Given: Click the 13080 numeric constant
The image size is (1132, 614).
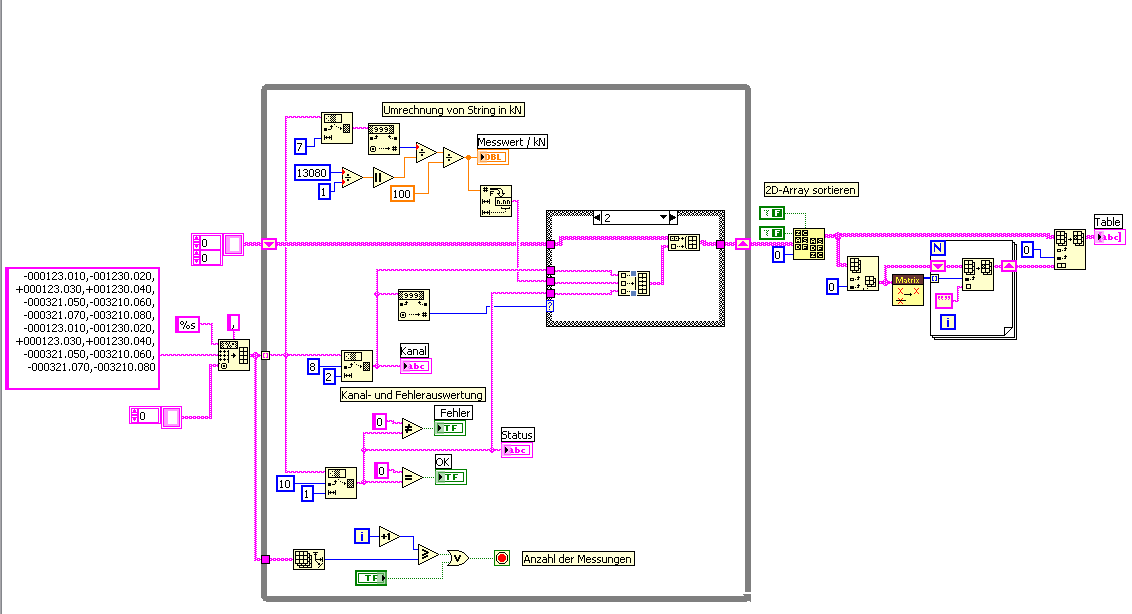Looking at the screenshot, I should click(x=313, y=173).
